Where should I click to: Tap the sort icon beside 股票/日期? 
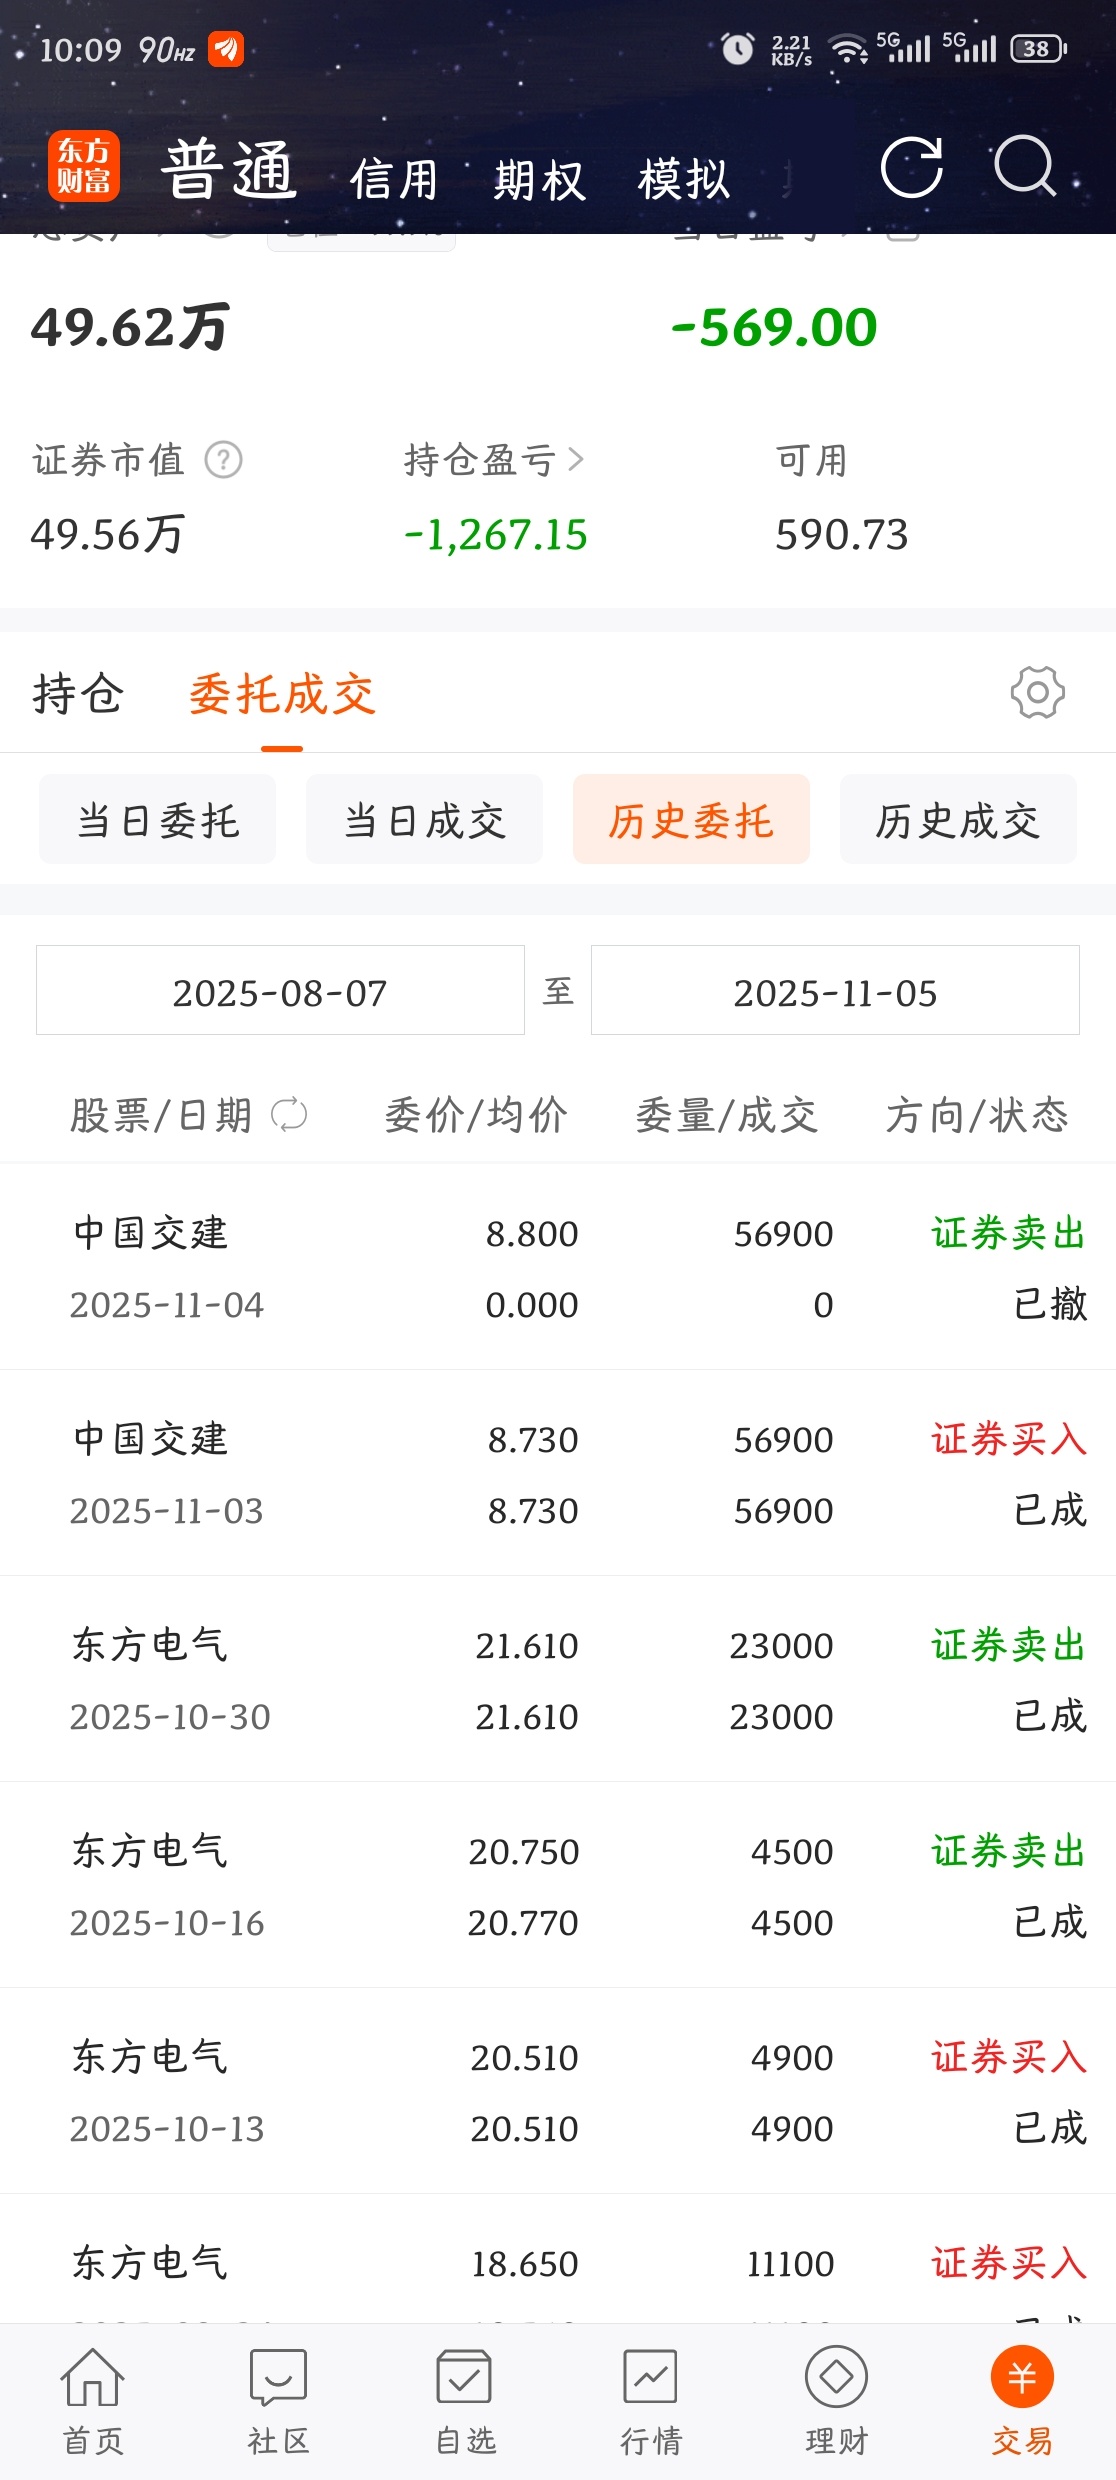(x=289, y=1114)
